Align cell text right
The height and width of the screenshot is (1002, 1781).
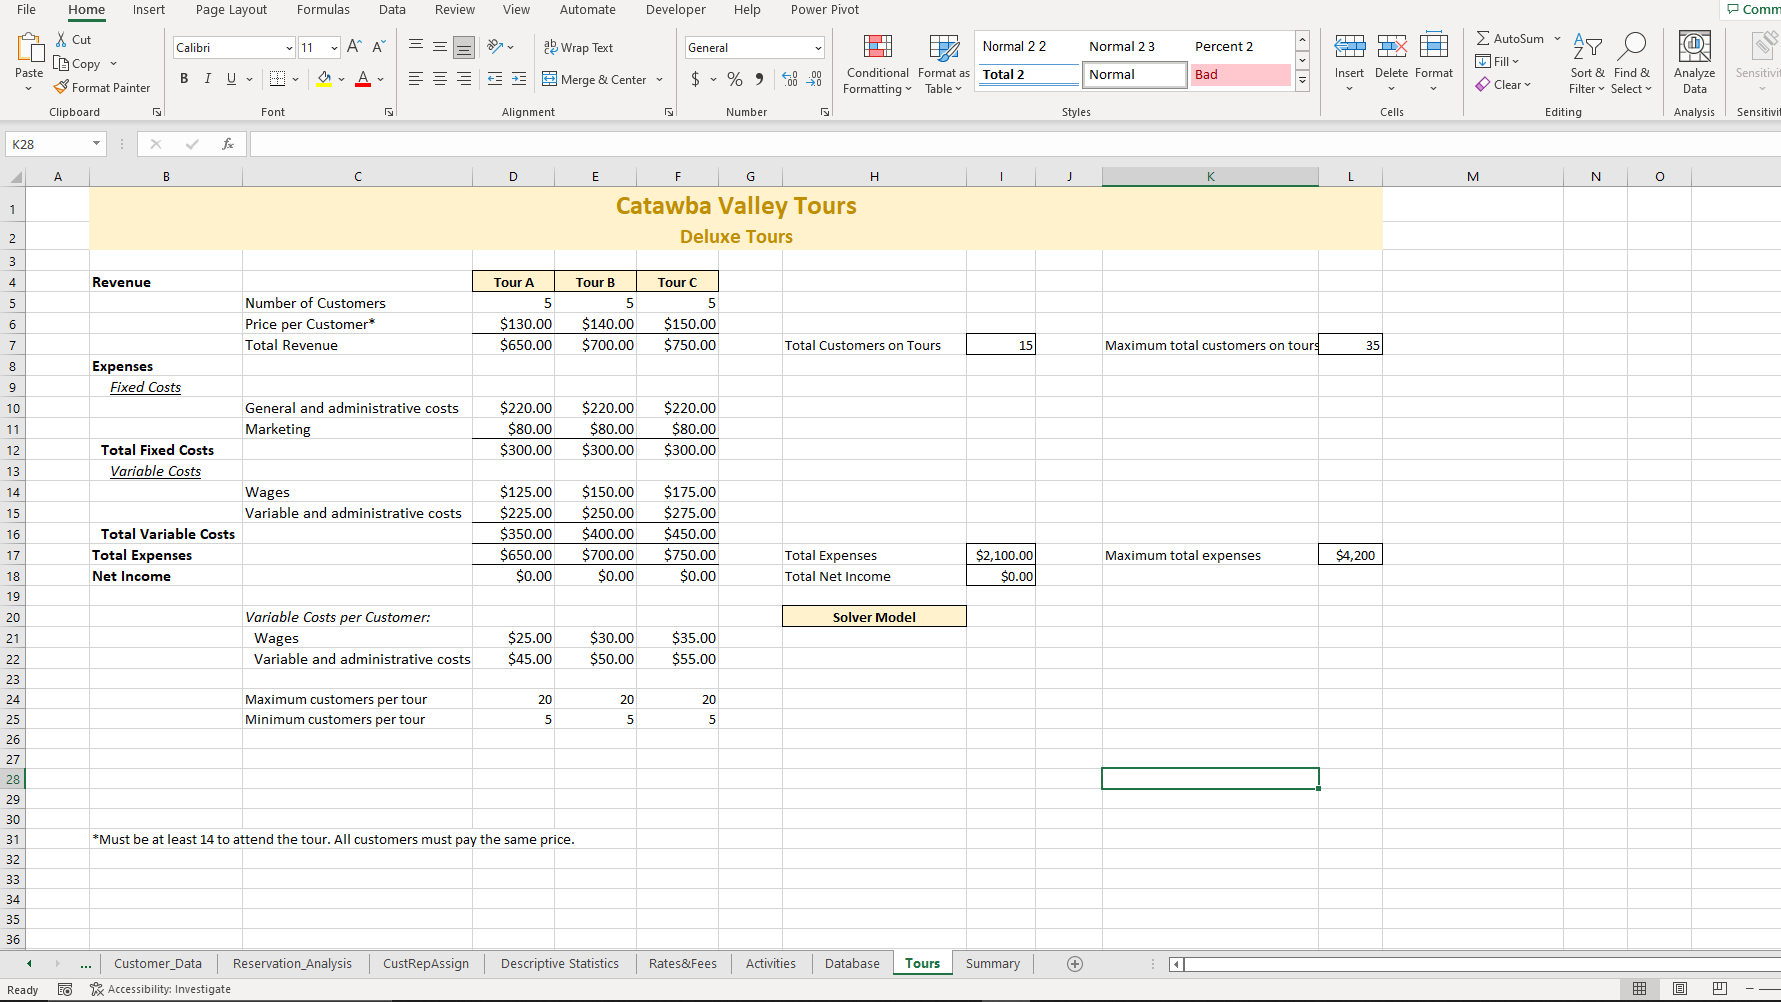coord(464,79)
